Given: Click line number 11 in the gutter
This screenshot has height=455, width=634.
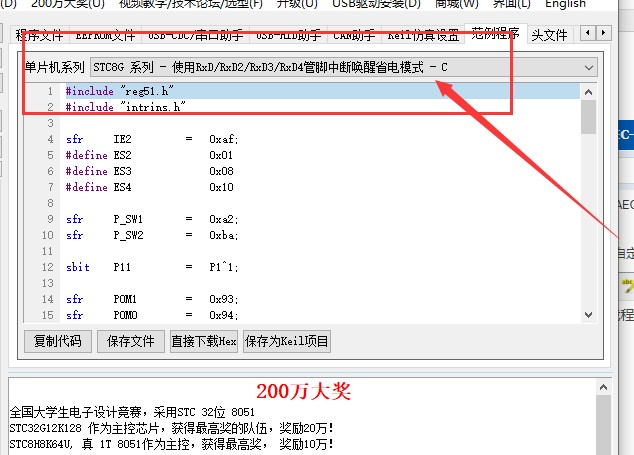Looking at the screenshot, I should 48,251.
